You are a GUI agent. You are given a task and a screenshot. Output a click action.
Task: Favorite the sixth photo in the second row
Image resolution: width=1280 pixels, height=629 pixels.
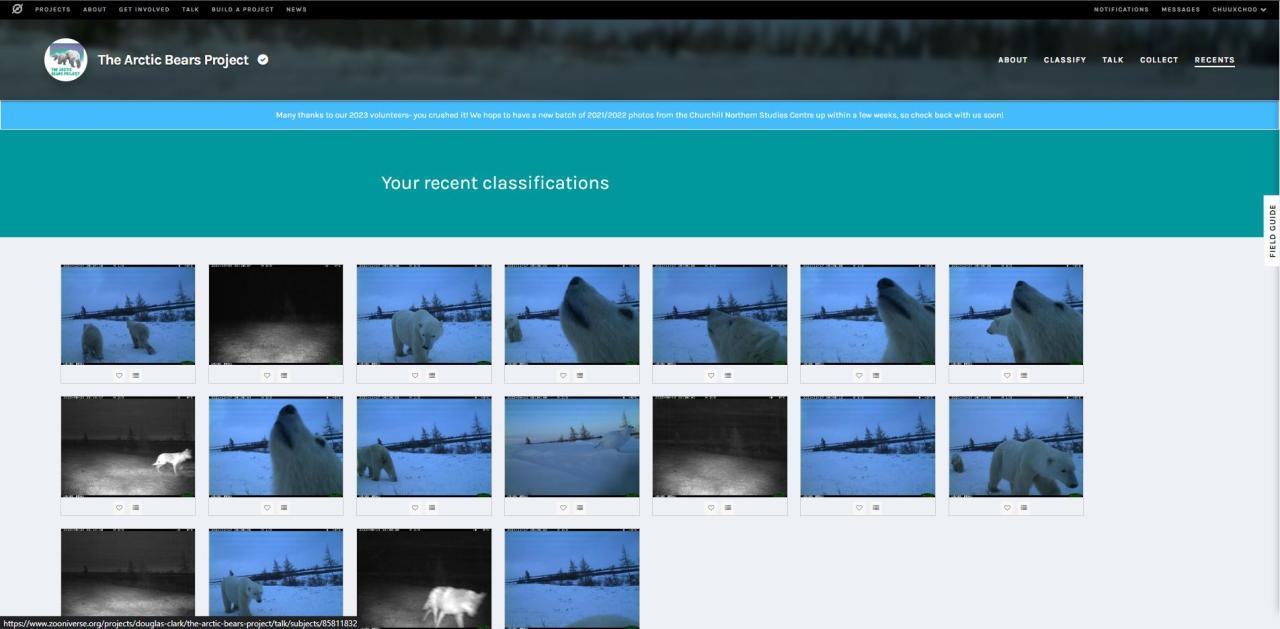point(859,508)
